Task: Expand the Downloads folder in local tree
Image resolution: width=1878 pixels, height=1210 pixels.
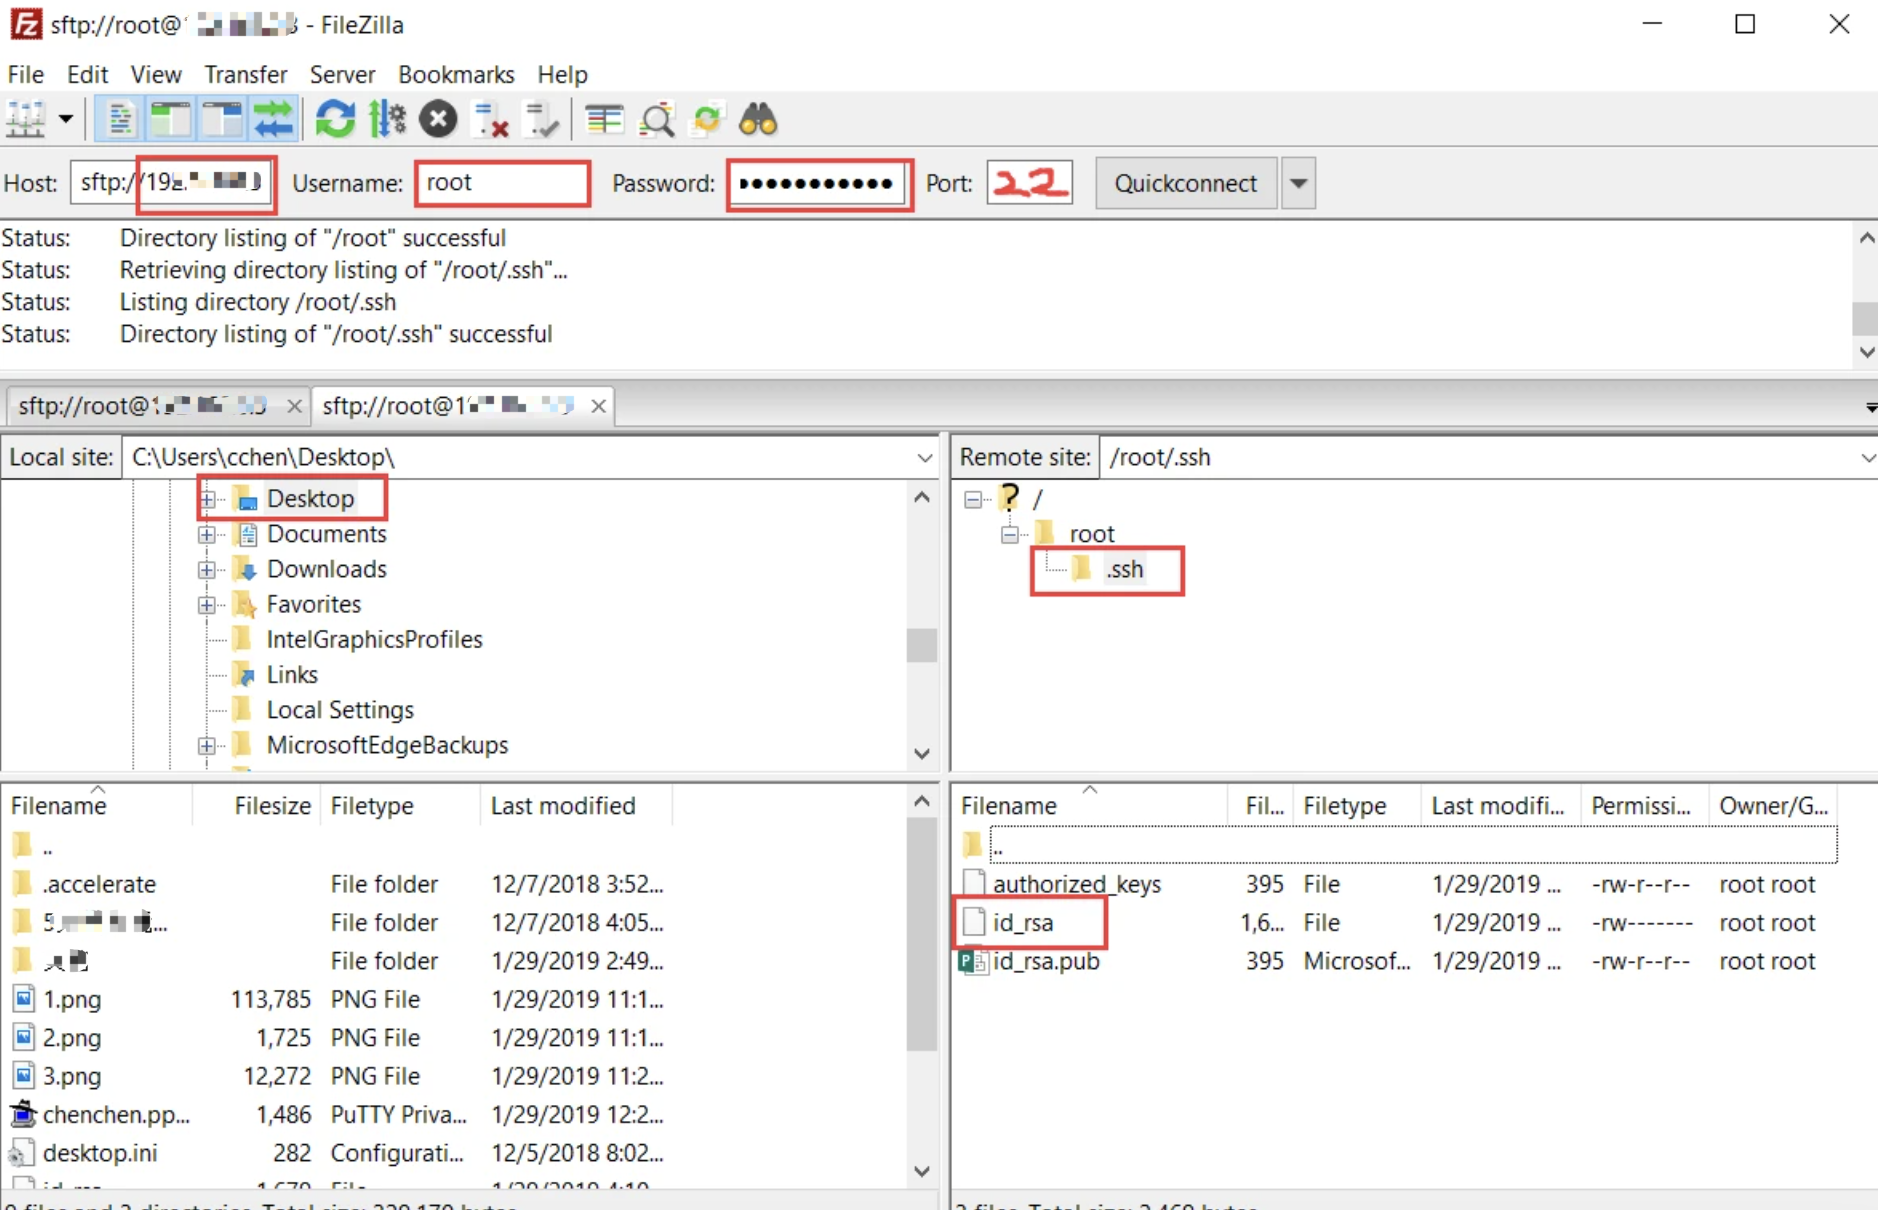Action: pyautogui.click(x=207, y=569)
